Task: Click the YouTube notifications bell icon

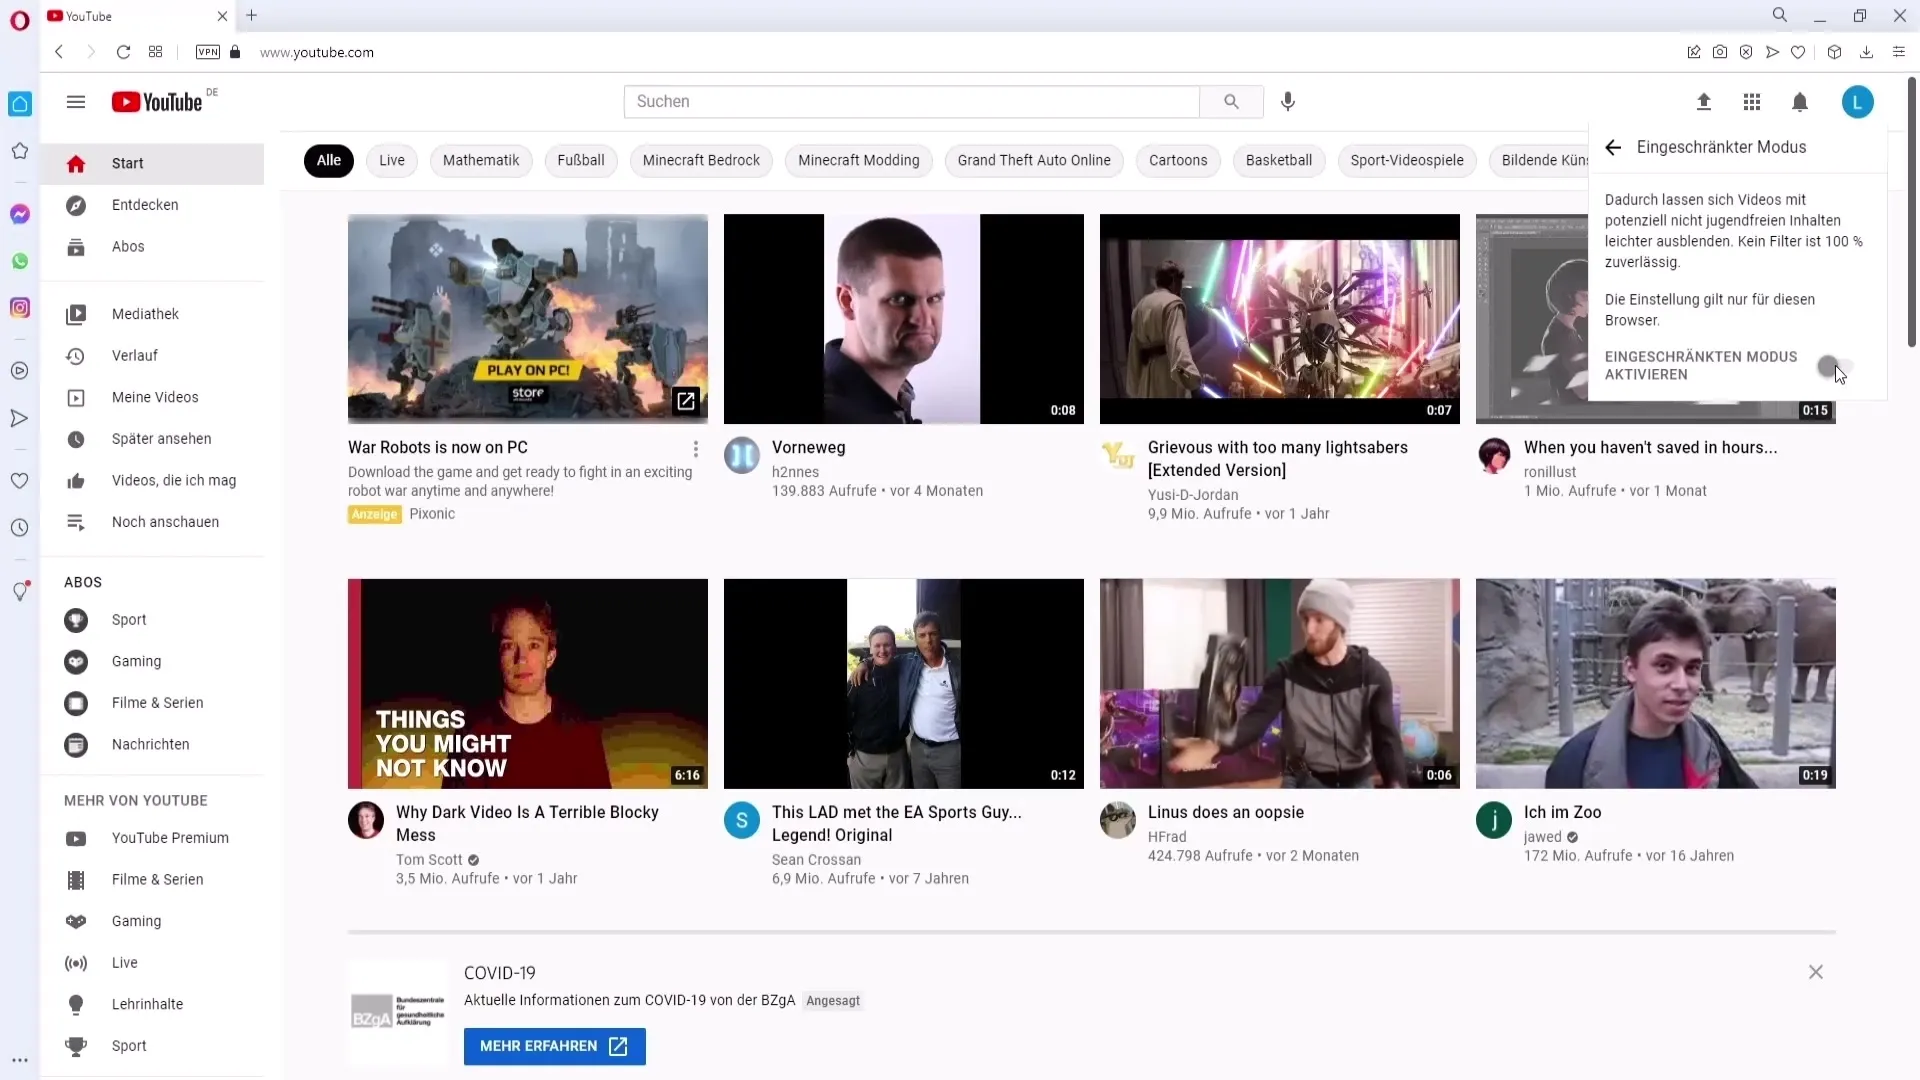Action: coord(1799,102)
